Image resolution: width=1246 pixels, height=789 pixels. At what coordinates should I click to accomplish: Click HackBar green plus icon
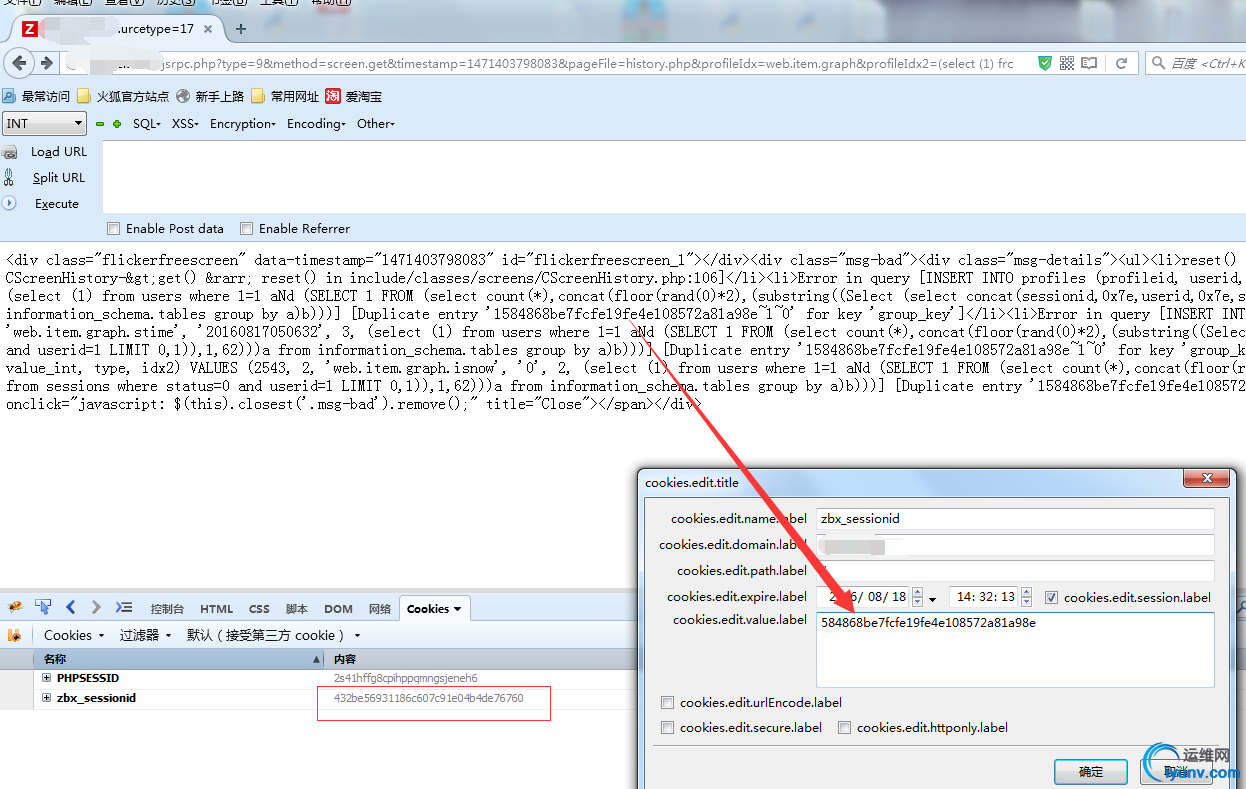(x=117, y=124)
